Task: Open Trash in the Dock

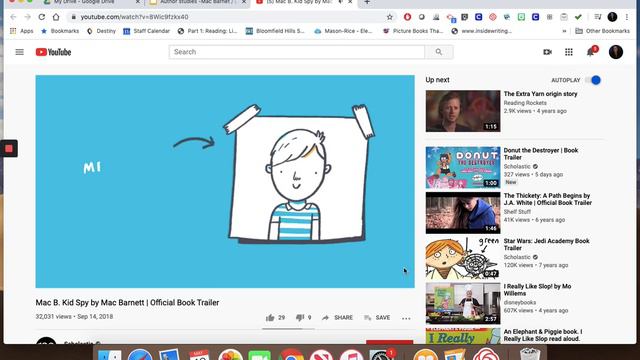Action: pos(530,354)
